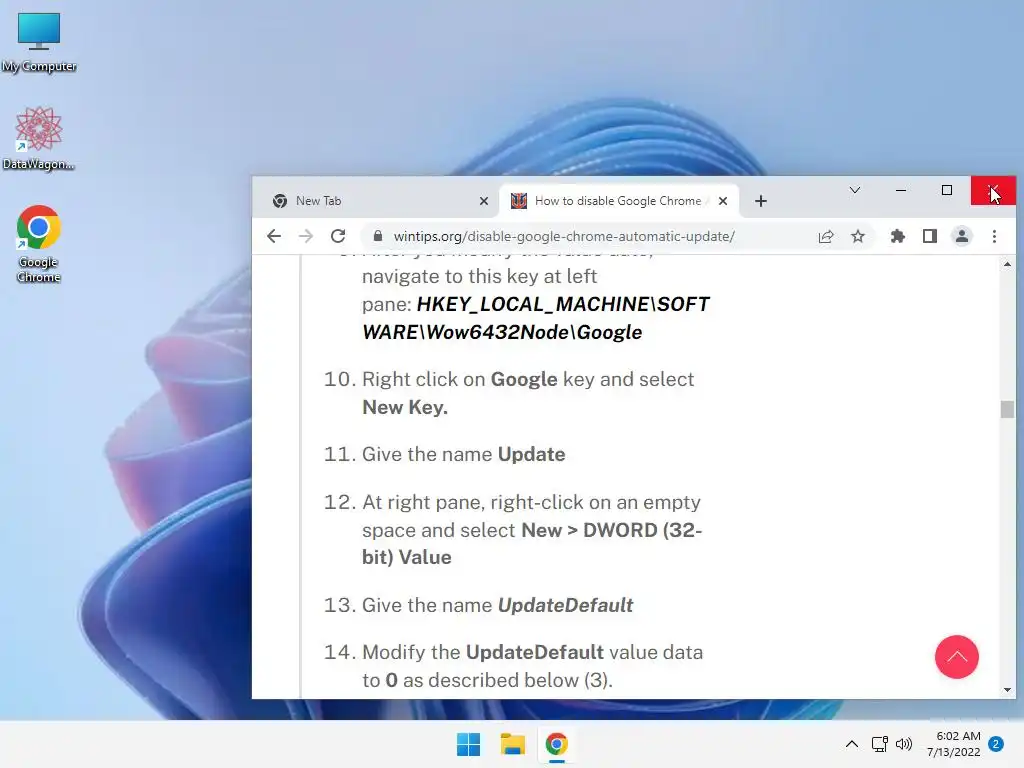Click the text 'Give the name Update'
Screen dimensions: 1024x768
click(464, 454)
